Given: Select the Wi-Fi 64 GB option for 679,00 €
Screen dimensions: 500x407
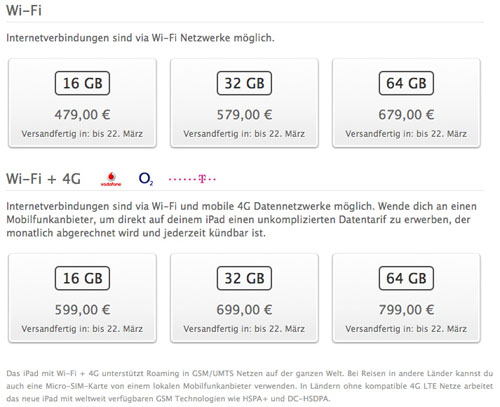Looking at the screenshot, I should click(x=406, y=103).
